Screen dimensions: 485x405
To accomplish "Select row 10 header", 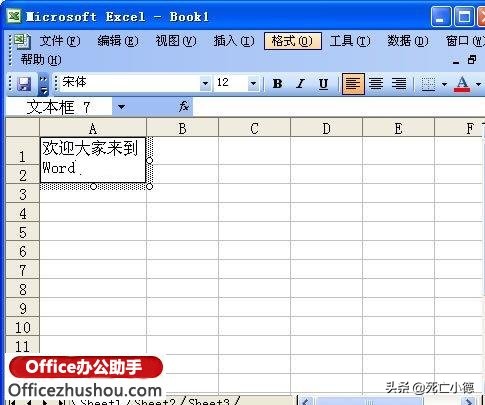I will coord(23,327).
